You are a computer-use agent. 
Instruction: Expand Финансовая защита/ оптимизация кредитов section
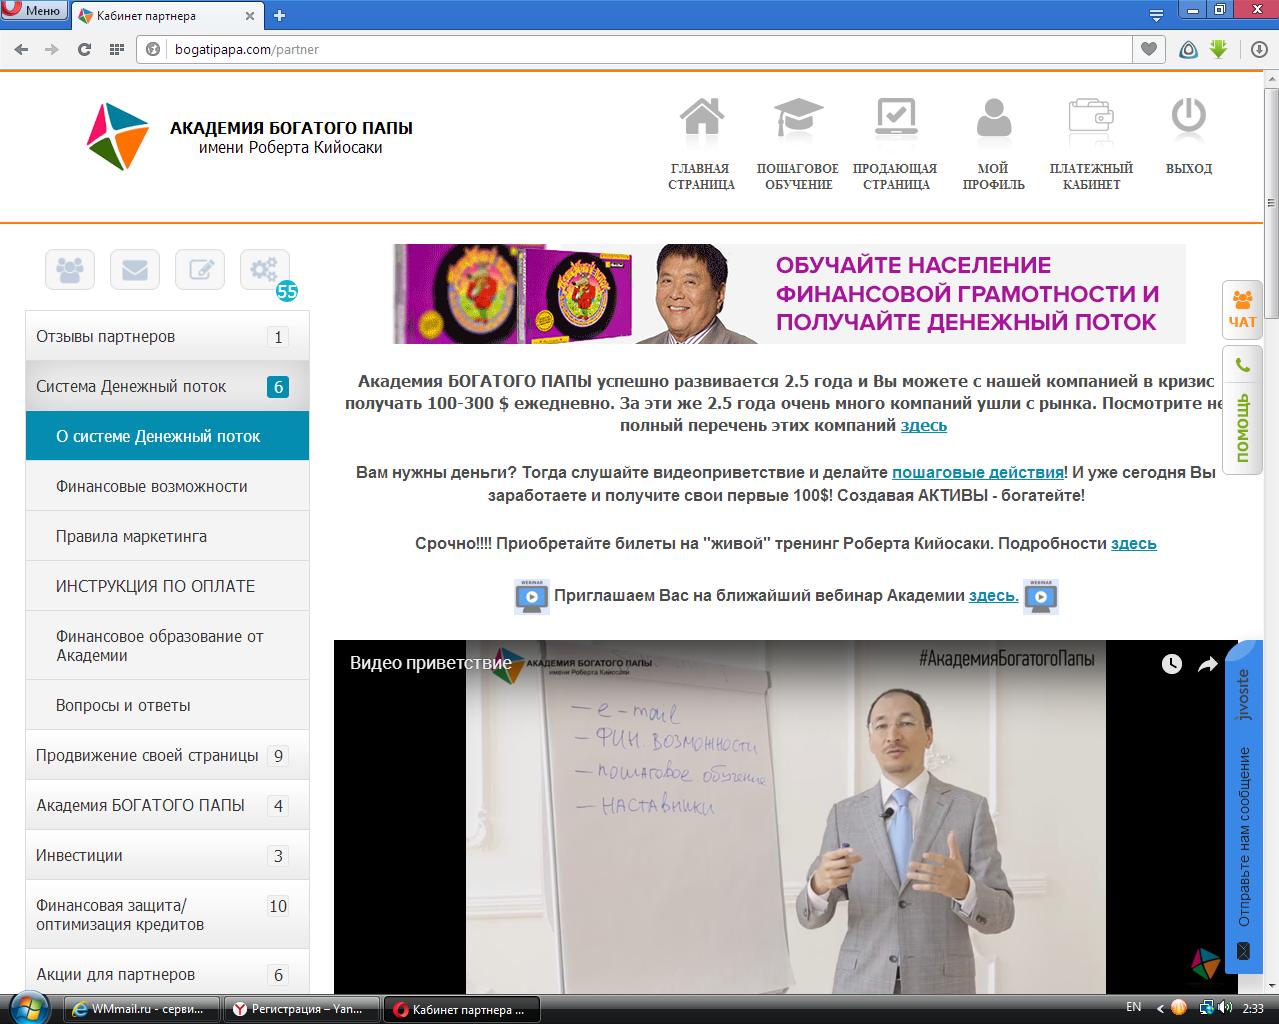167,914
